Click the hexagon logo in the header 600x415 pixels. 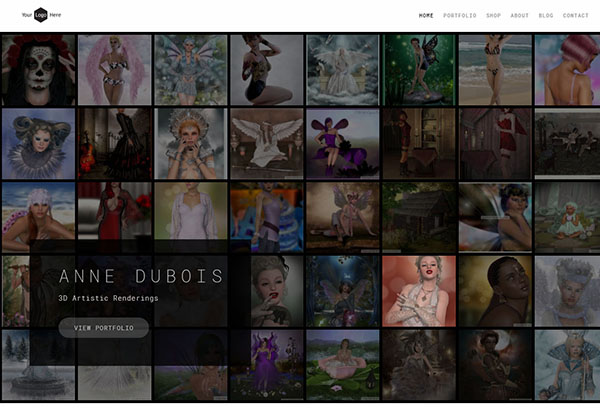tap(41, 16)
